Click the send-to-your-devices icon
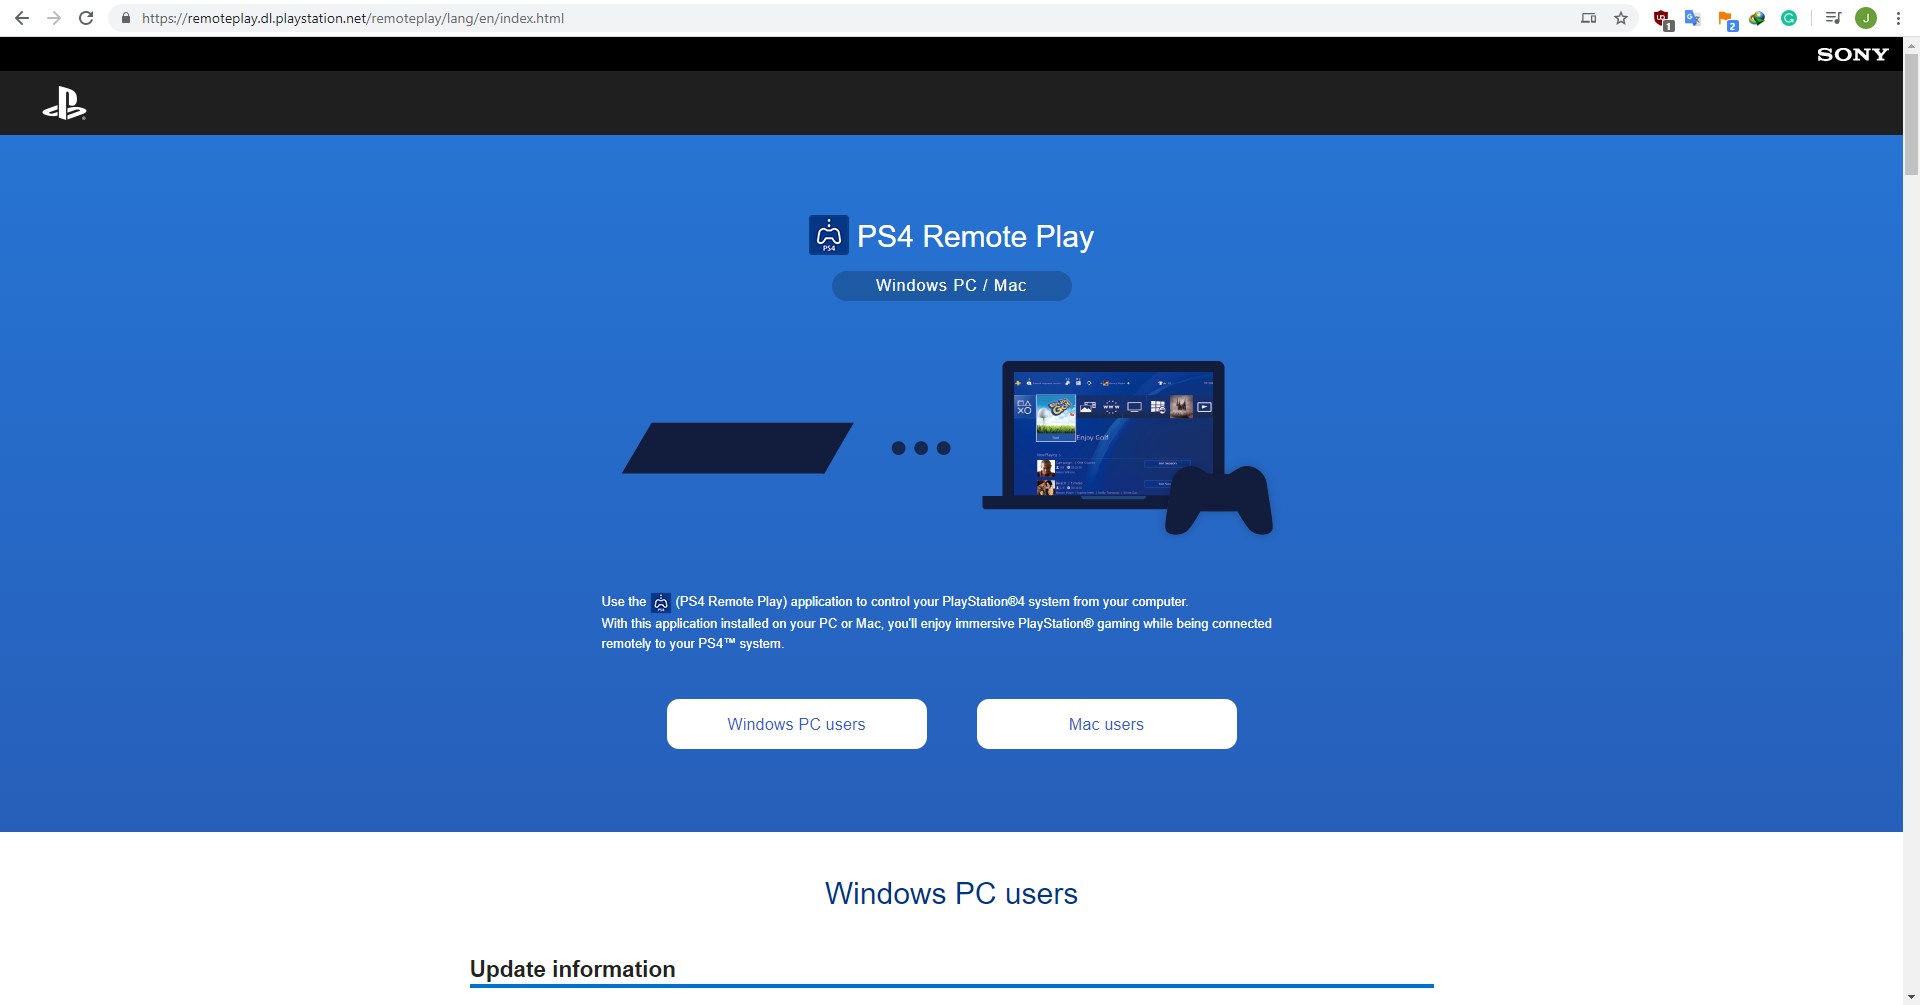Image resolution: width=1920 pixels, height=1005 pixels. pyautogui.click(x=1589, y=17)
